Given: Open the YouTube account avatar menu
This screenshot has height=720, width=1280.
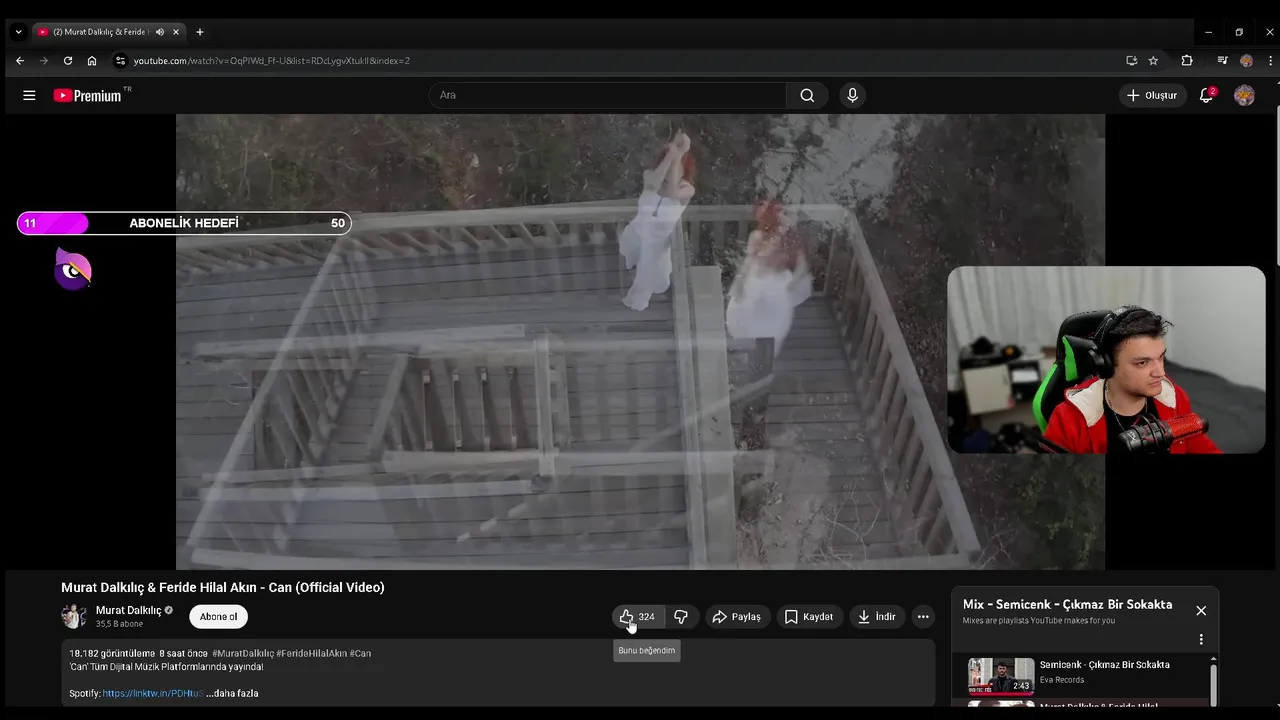Looking at the screenshot, I should coord(1244,95).
